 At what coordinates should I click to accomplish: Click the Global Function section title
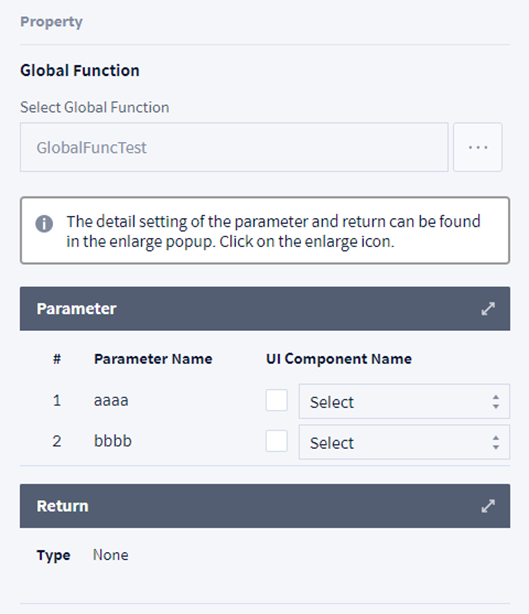(x=80, y=70)
